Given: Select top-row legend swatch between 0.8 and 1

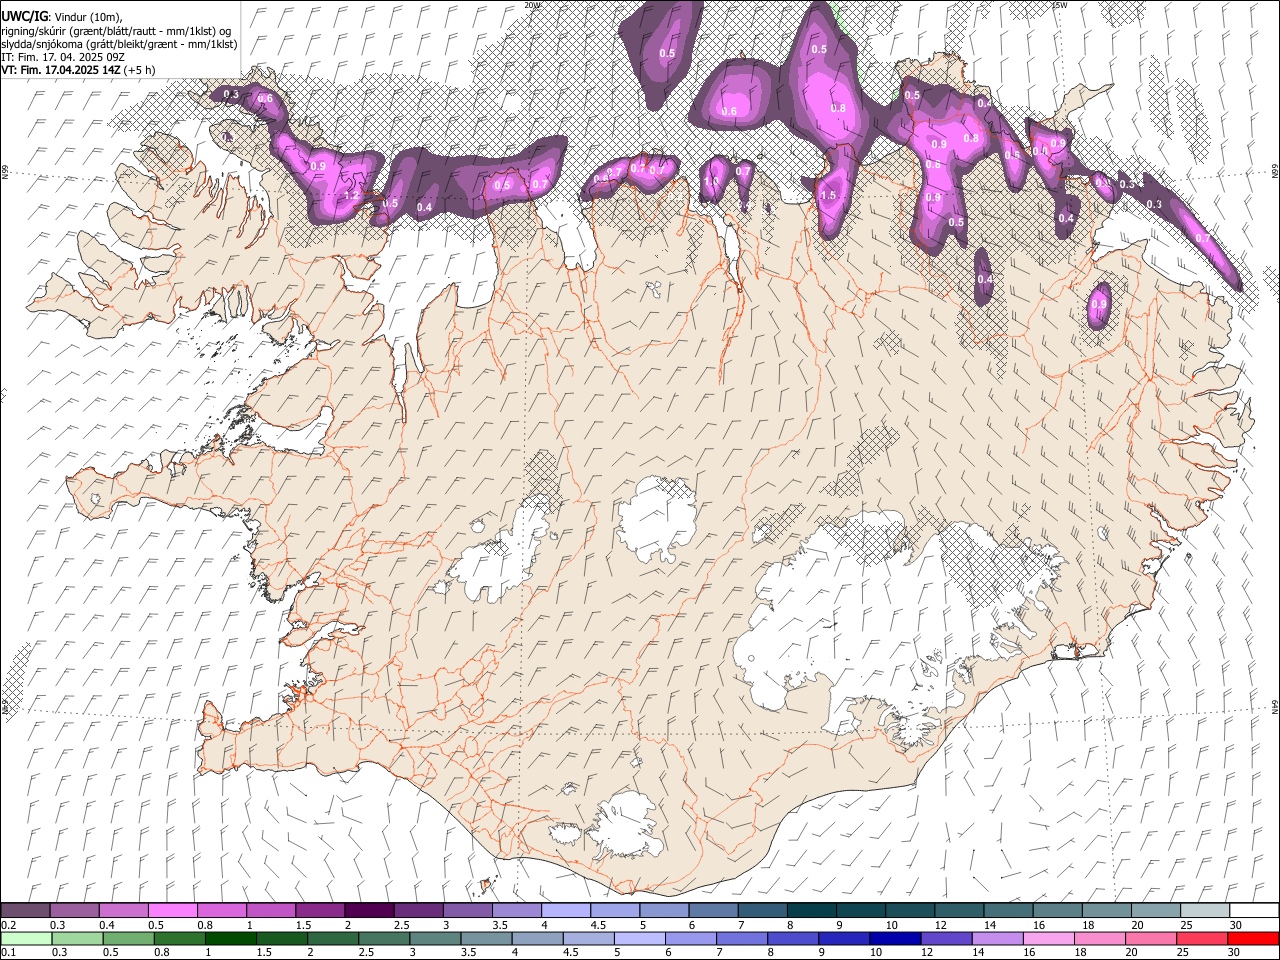Looking at the screenshot, I should 222,910.
